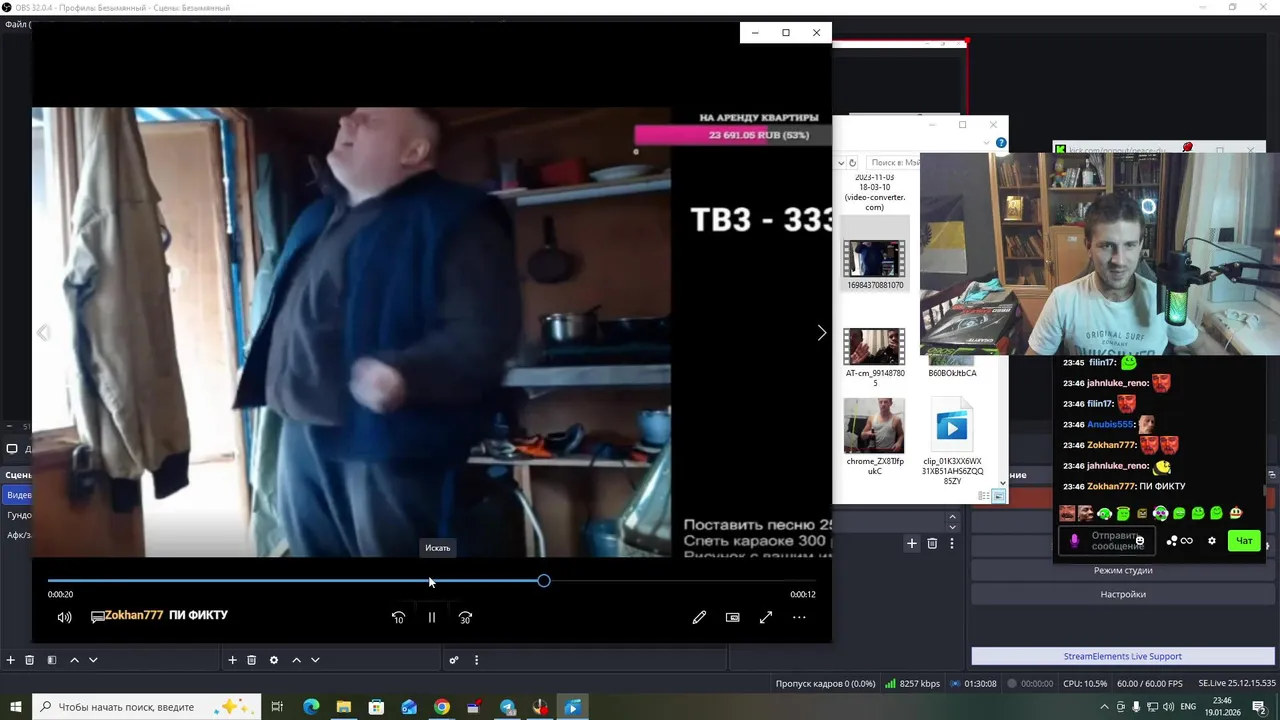Remove the selected source via trash icon
Image resolution: width=1280 pixels, height=720 pixels.
252,660
